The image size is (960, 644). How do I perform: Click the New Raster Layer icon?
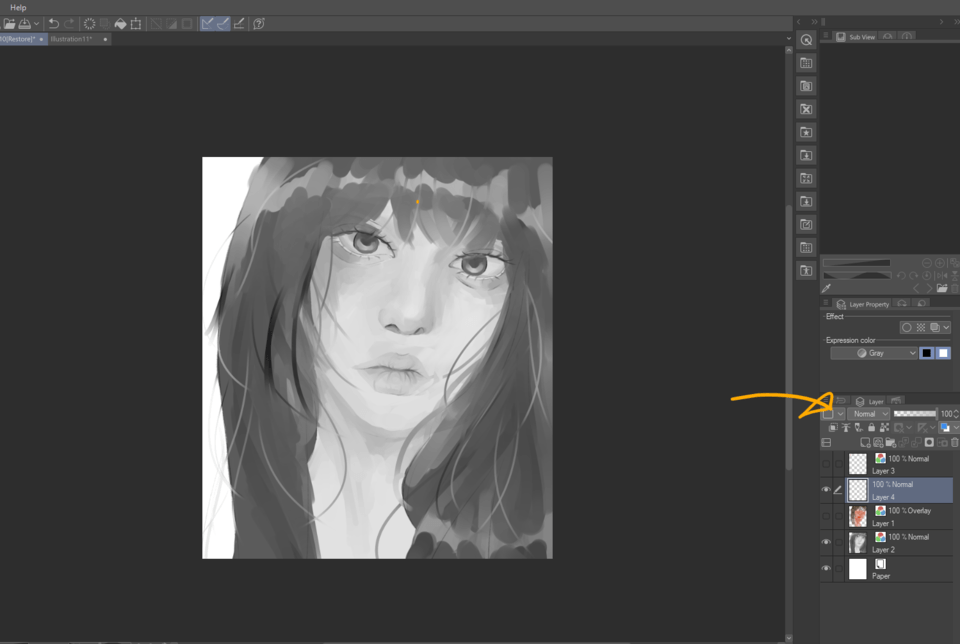coord(867,442)
